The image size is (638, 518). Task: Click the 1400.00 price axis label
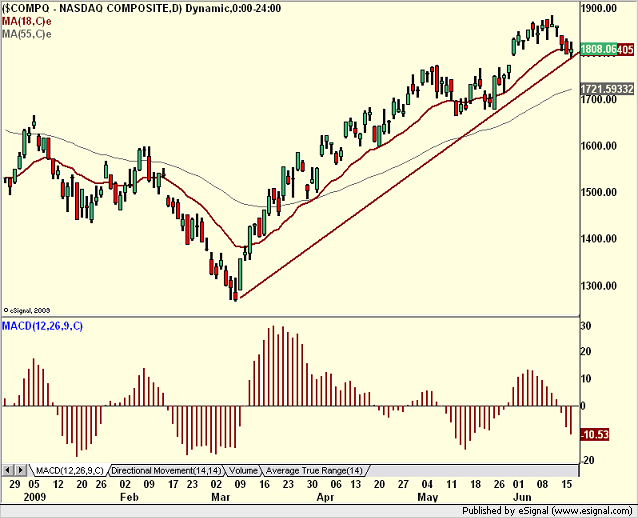click(x=599, y=239)
